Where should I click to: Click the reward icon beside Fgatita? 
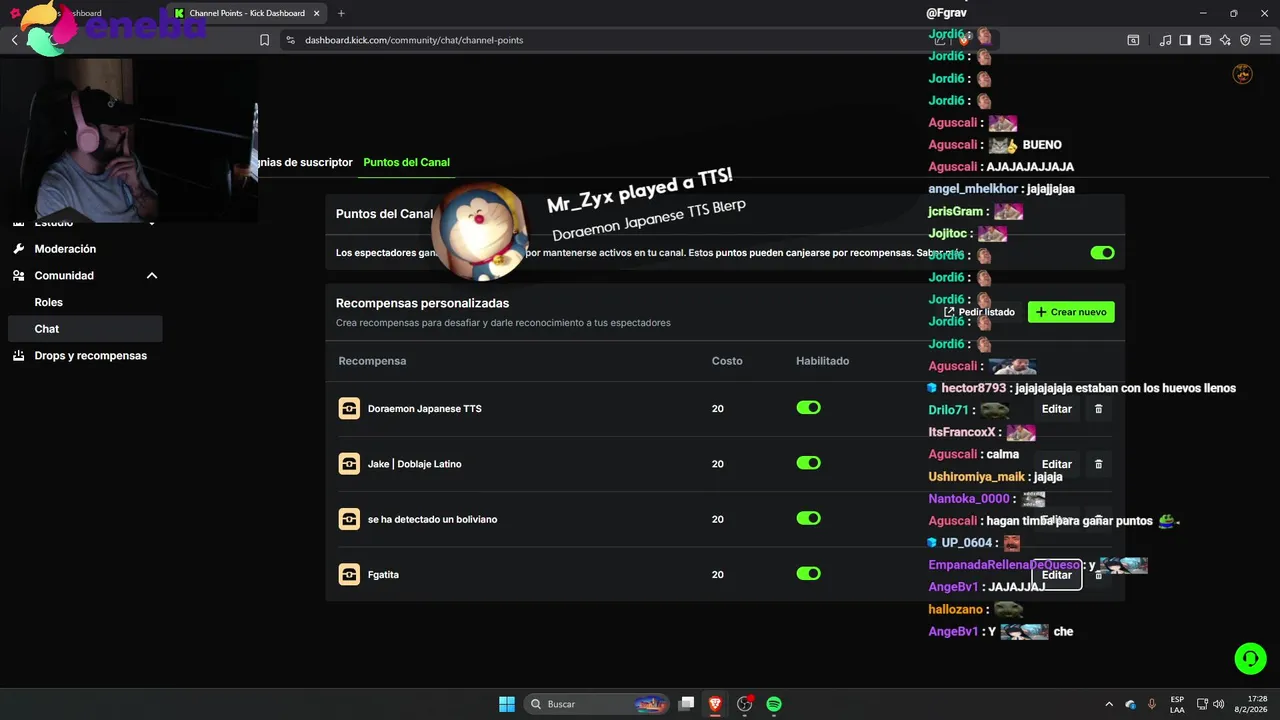click(x=349, y=574)
